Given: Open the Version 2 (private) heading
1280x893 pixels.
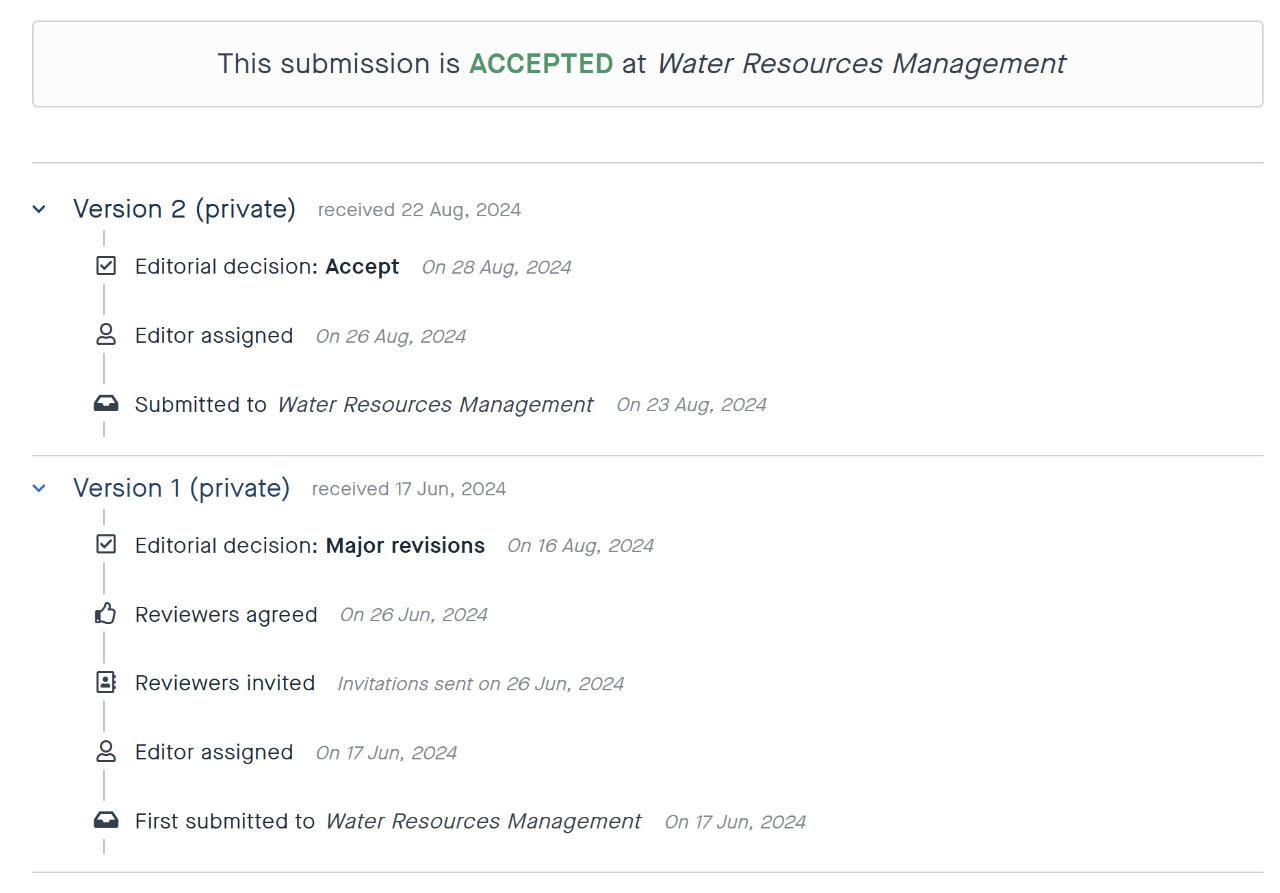Looking at the screenshot, I should [x=184, y=209].
